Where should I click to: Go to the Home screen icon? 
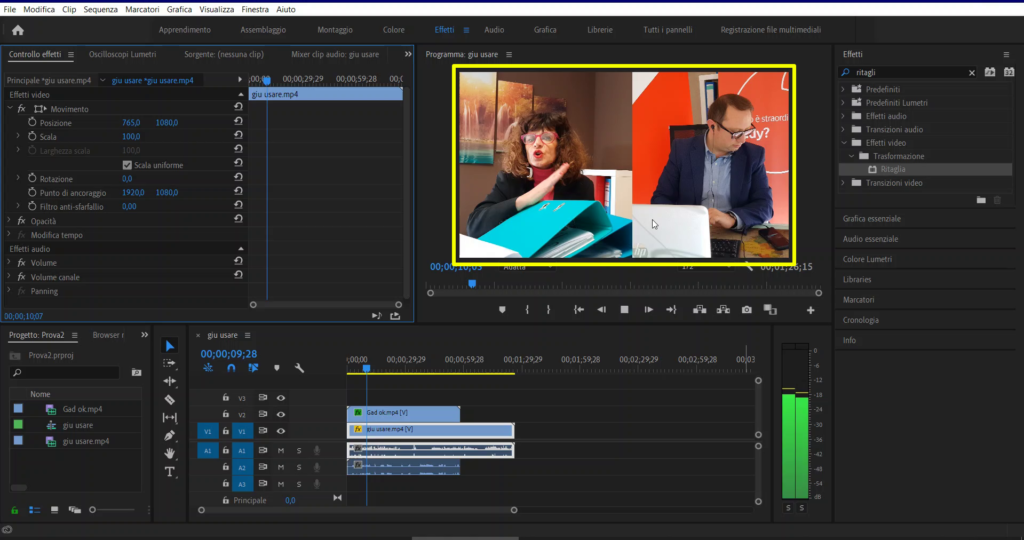coord(18,30)
